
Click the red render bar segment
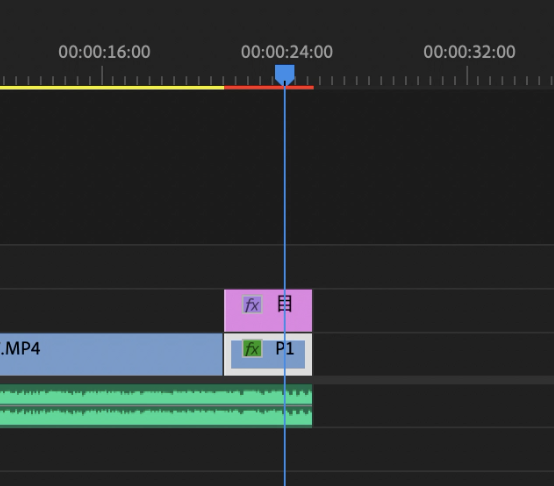(x=269, y=88)
